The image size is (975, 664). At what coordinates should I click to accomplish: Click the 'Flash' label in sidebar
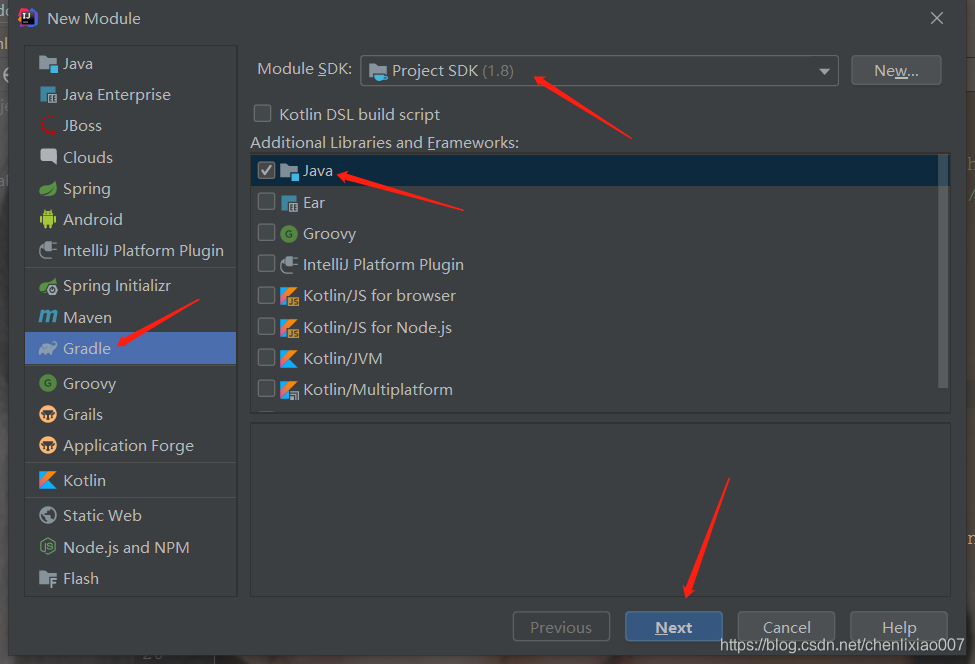[x=81, y=578]
